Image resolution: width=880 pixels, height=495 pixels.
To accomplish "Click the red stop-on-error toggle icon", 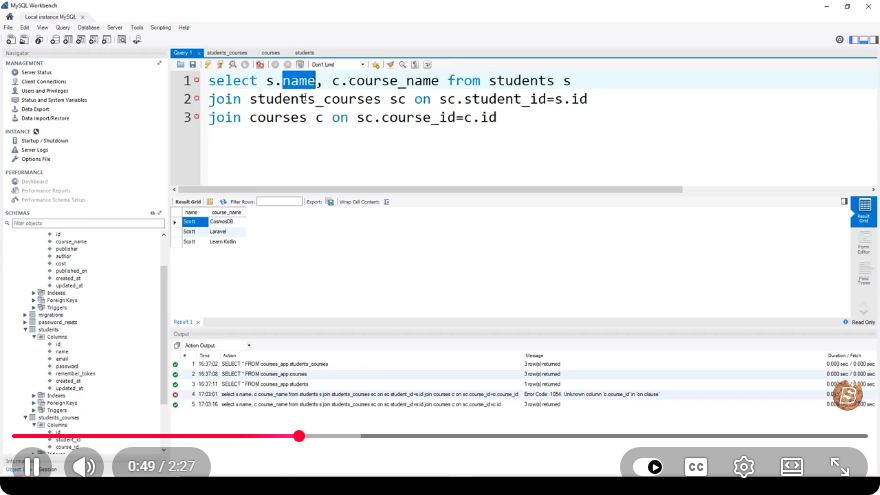I will 259,65.
